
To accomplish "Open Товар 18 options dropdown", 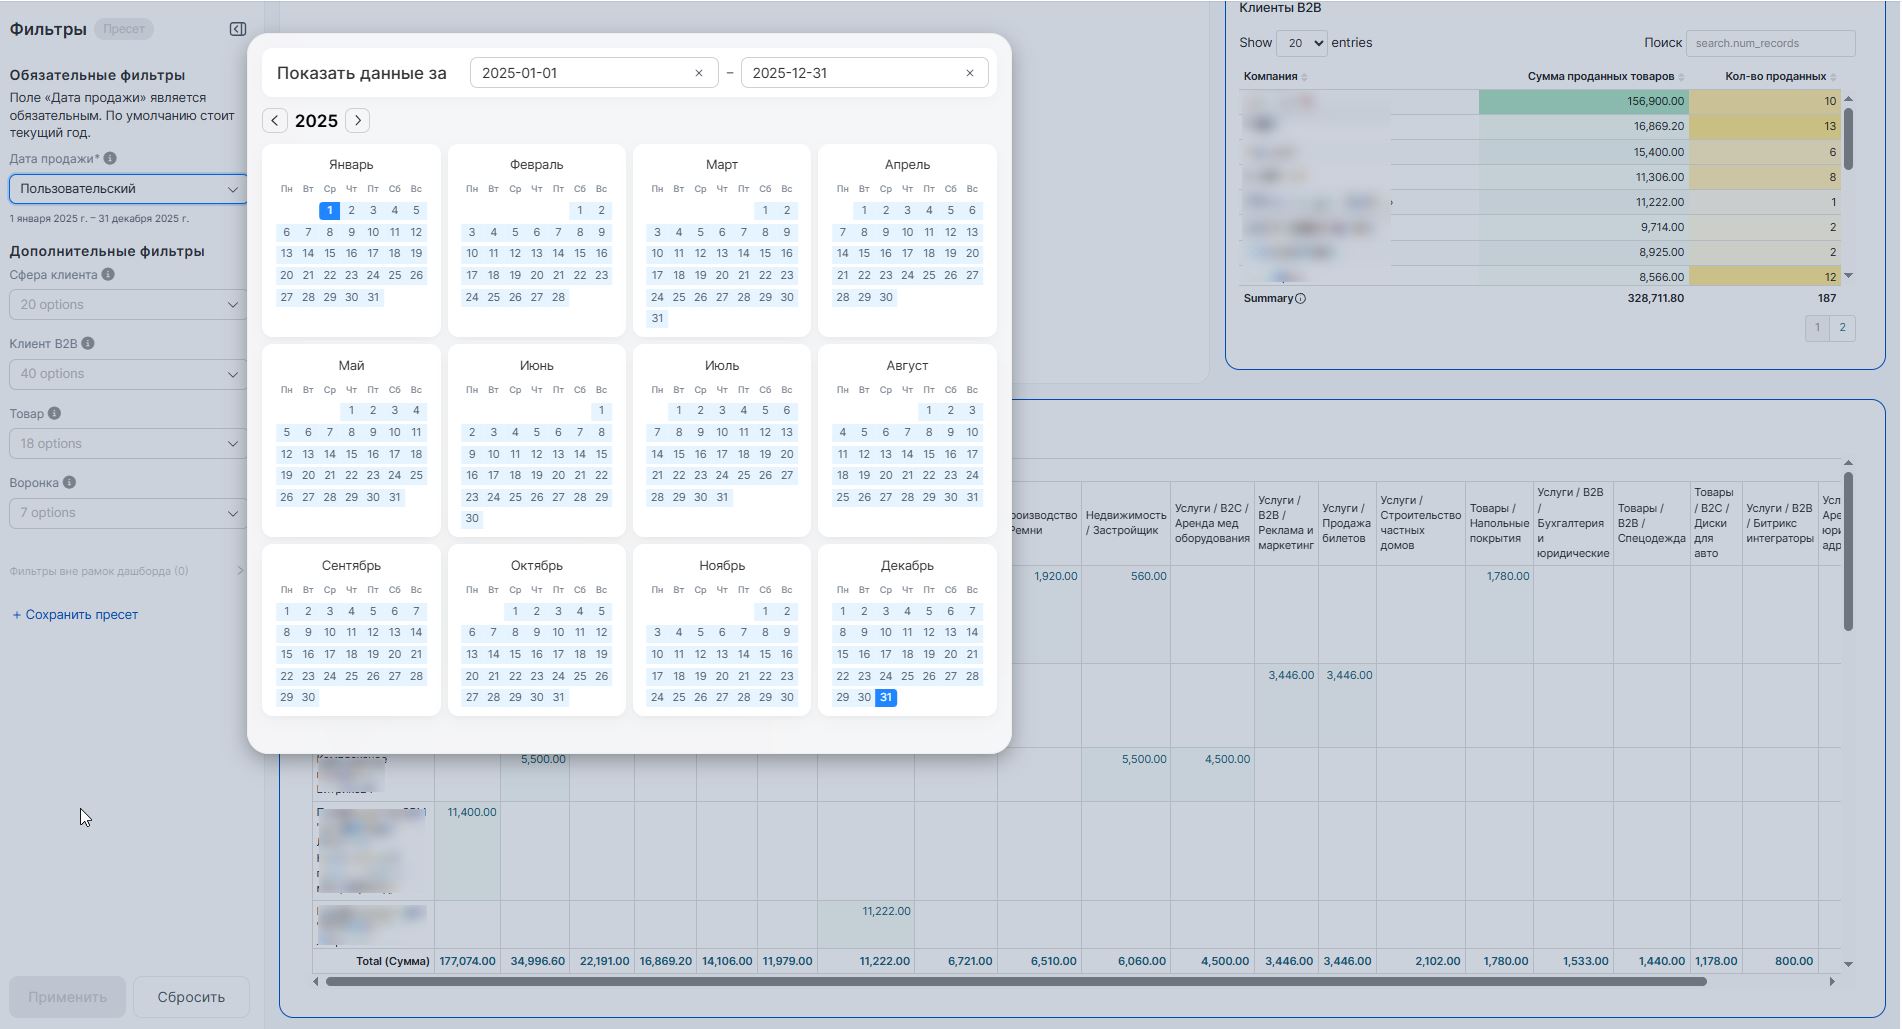I will pos(128,444).
